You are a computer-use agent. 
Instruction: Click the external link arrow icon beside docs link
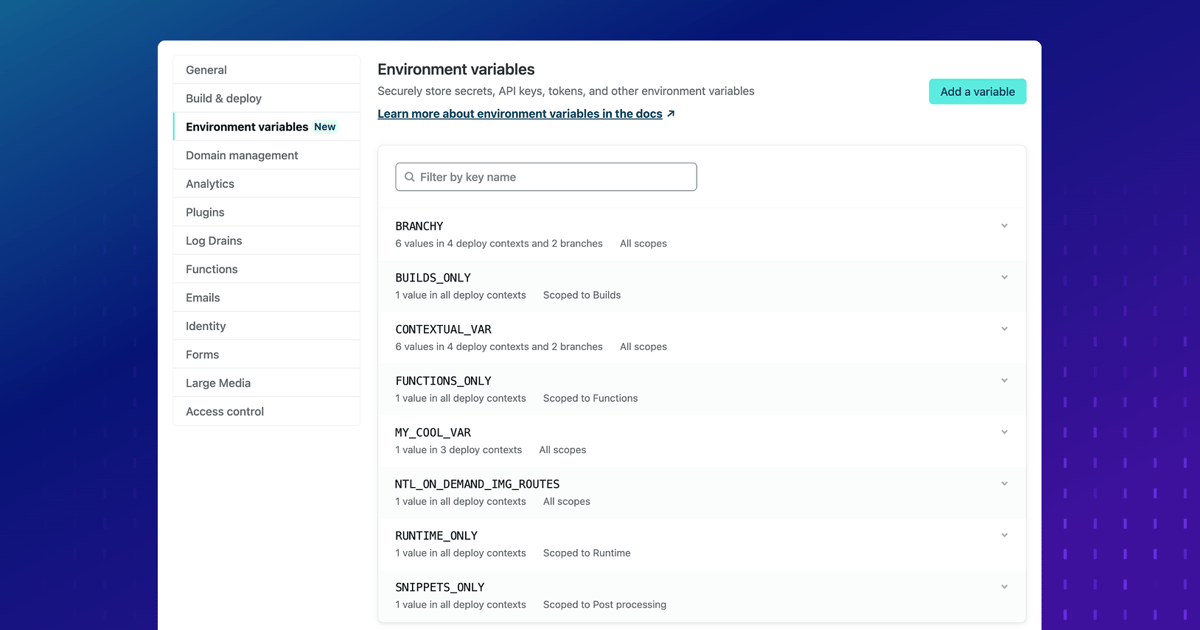tap(671, 114)
